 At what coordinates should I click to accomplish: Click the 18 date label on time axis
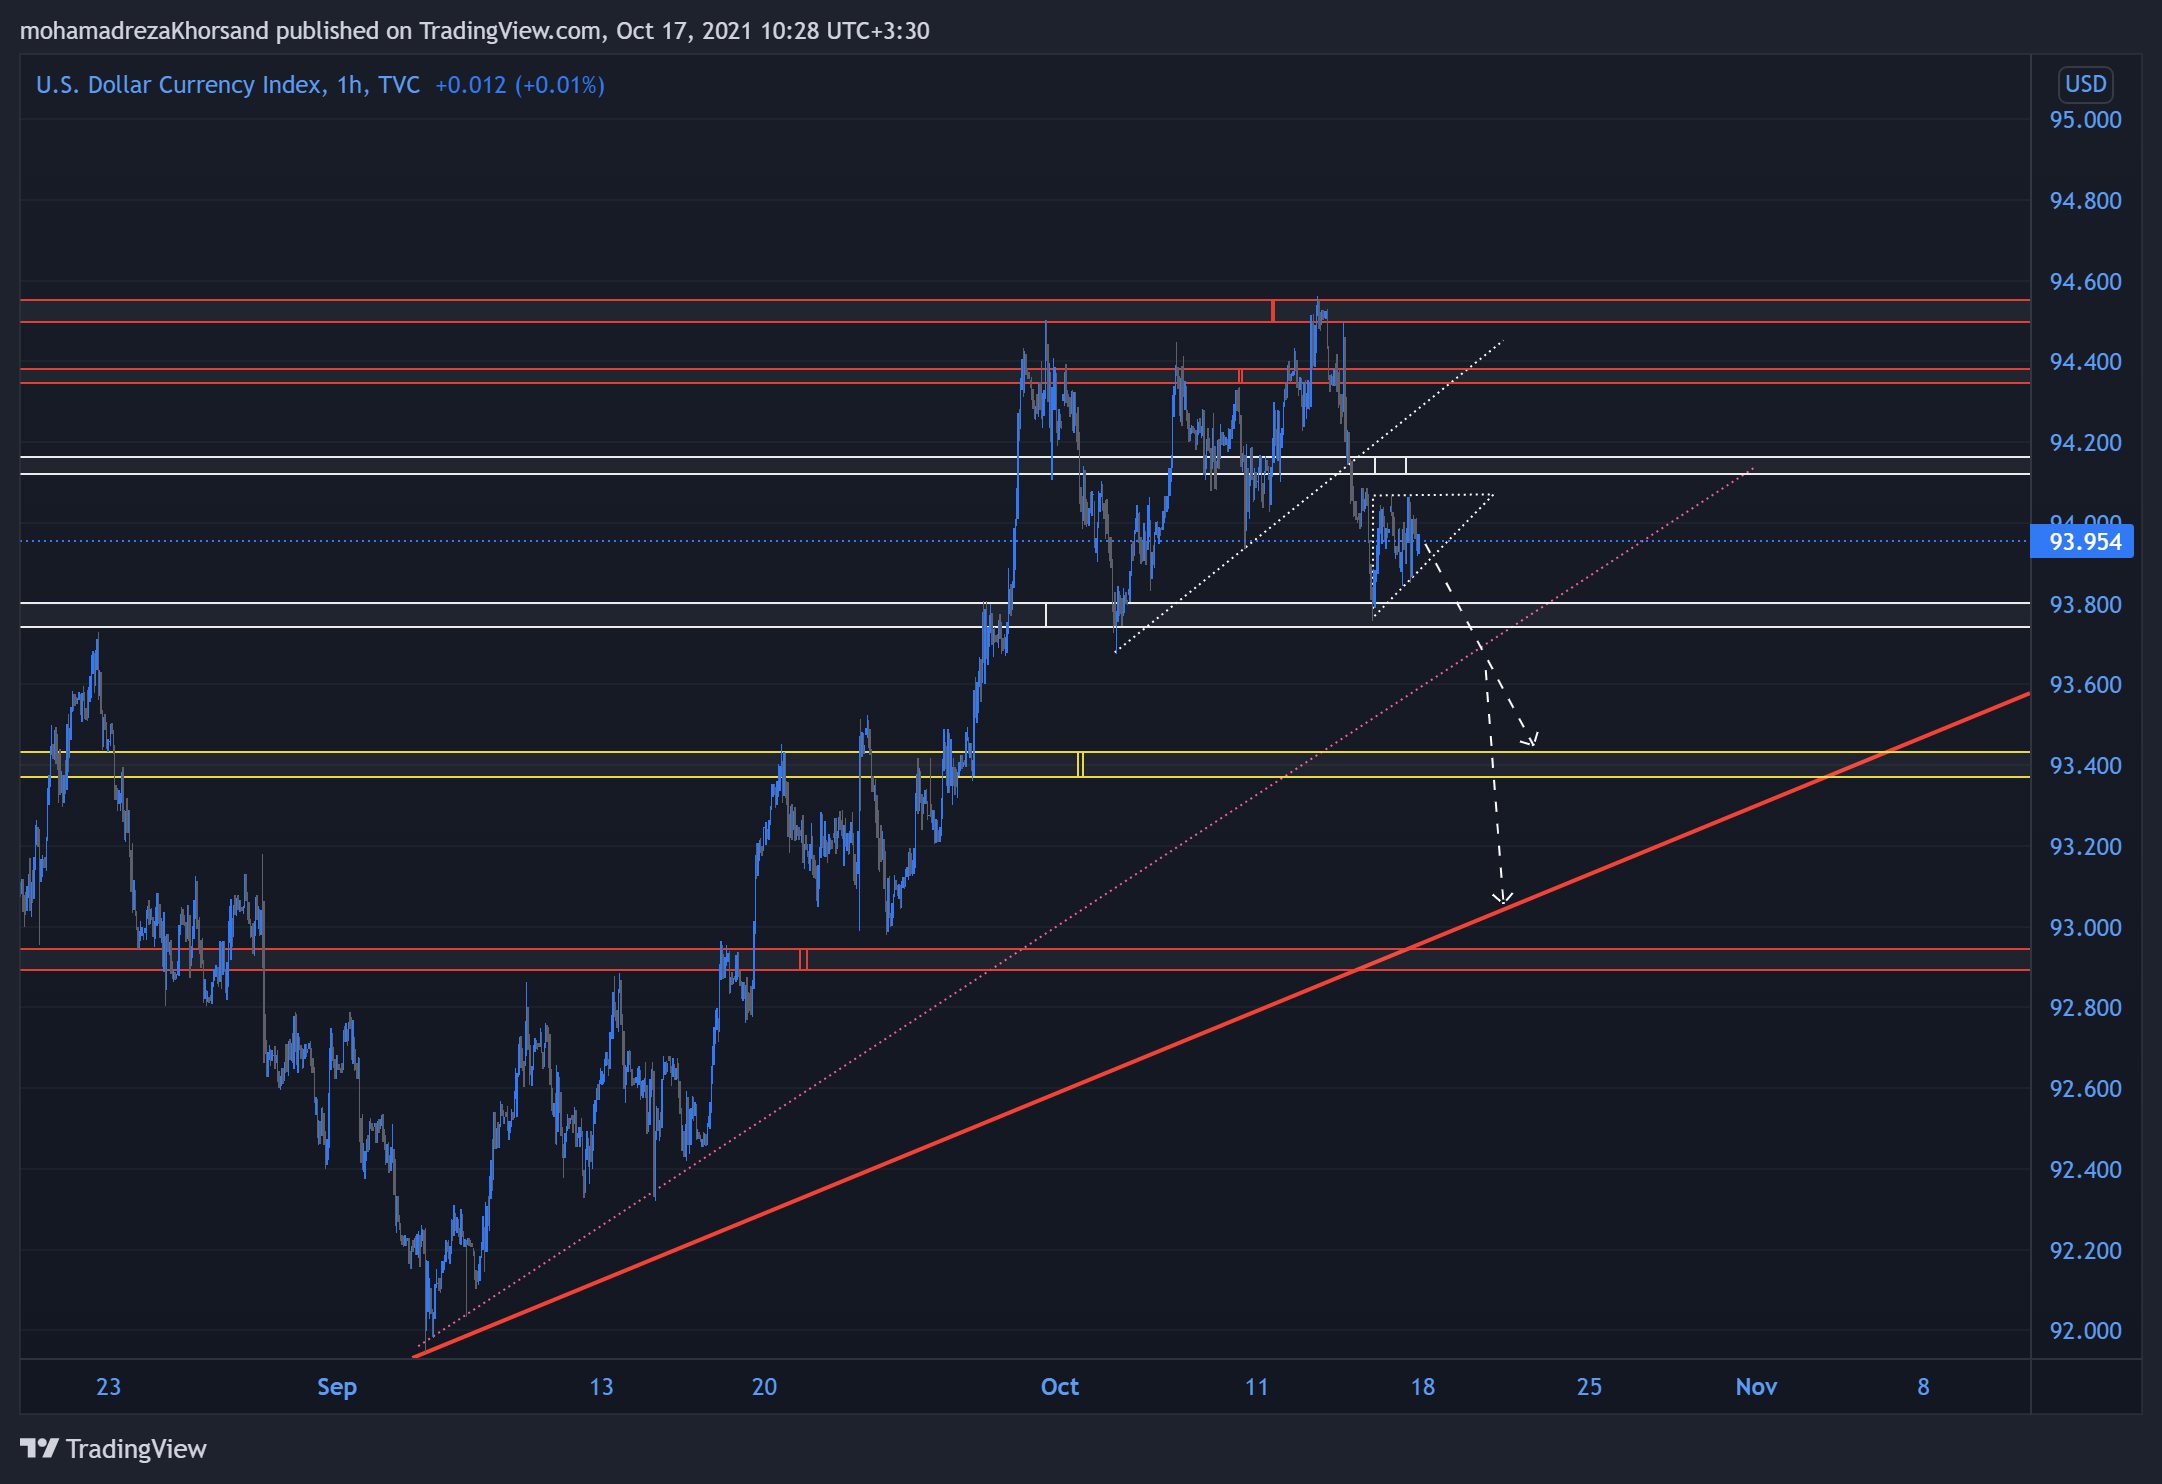tap(1422, 1387)
